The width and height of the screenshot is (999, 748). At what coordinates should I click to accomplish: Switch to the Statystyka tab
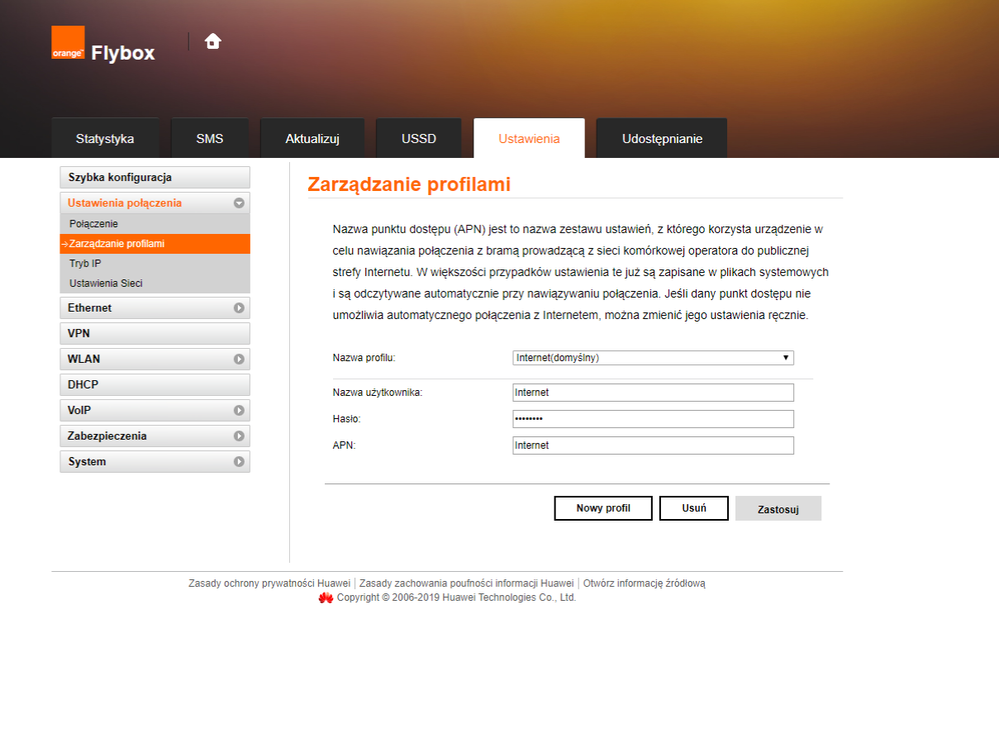click(x=105, y=139)
